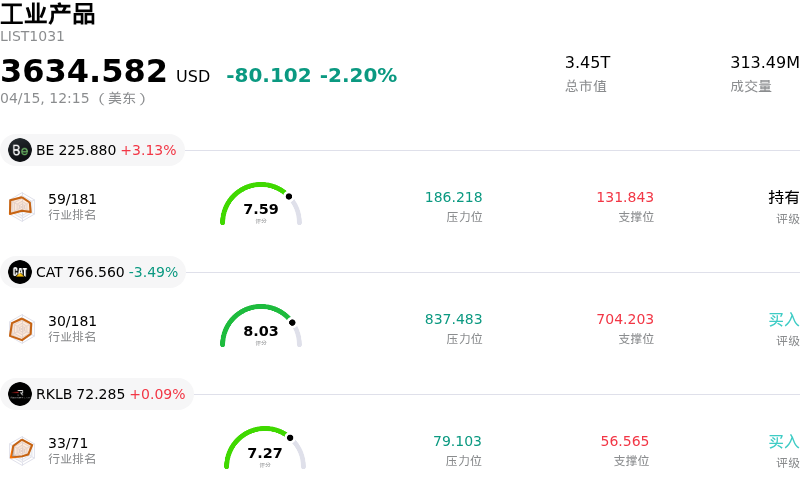Viewport: 800px width, 488px height.
Task: Click the industry rank icon beside 33/71
Action: (21, 450)
